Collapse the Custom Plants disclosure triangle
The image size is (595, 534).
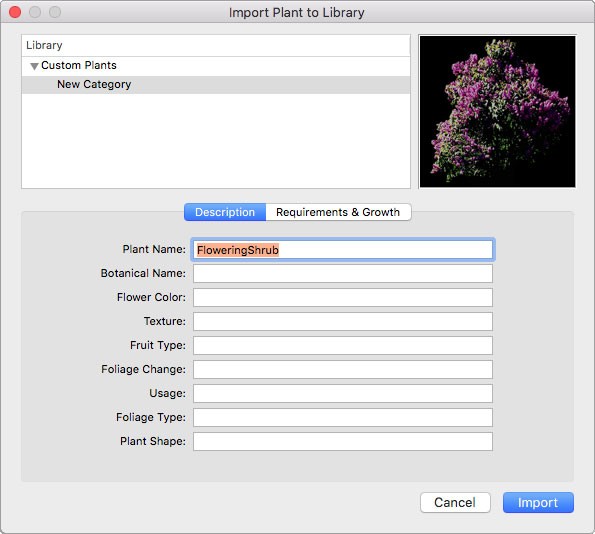pyautogui.click(x=34, y=66)
